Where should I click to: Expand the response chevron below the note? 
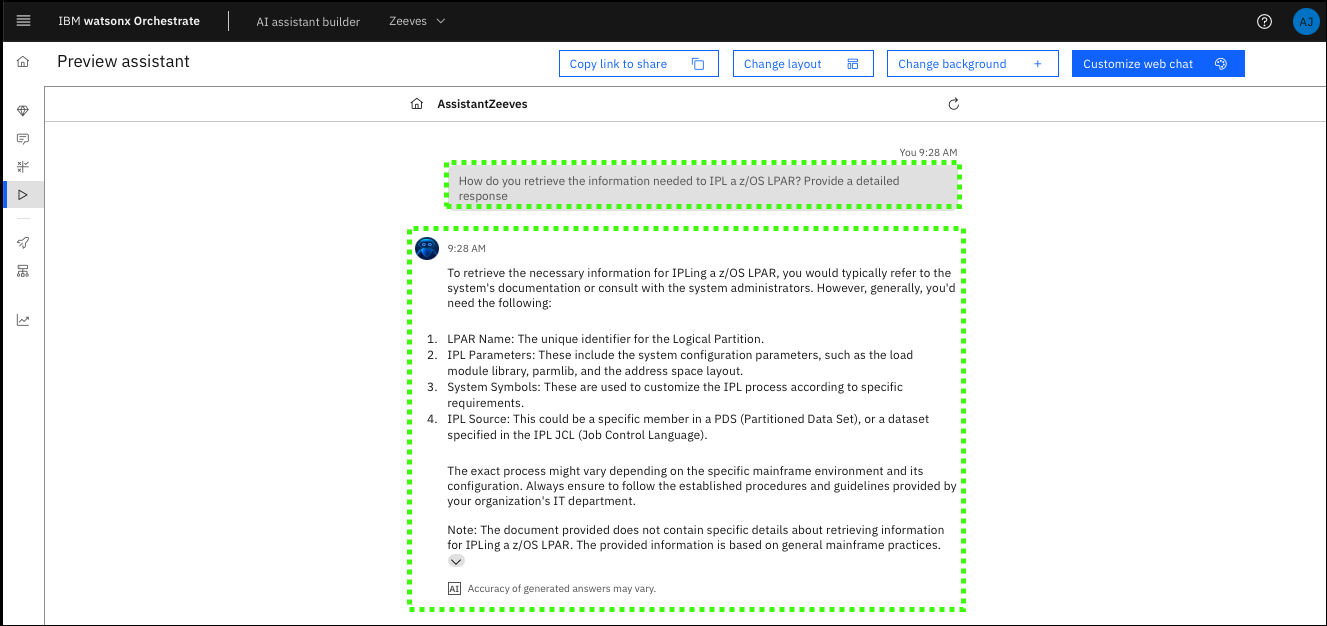pos(456,561)
